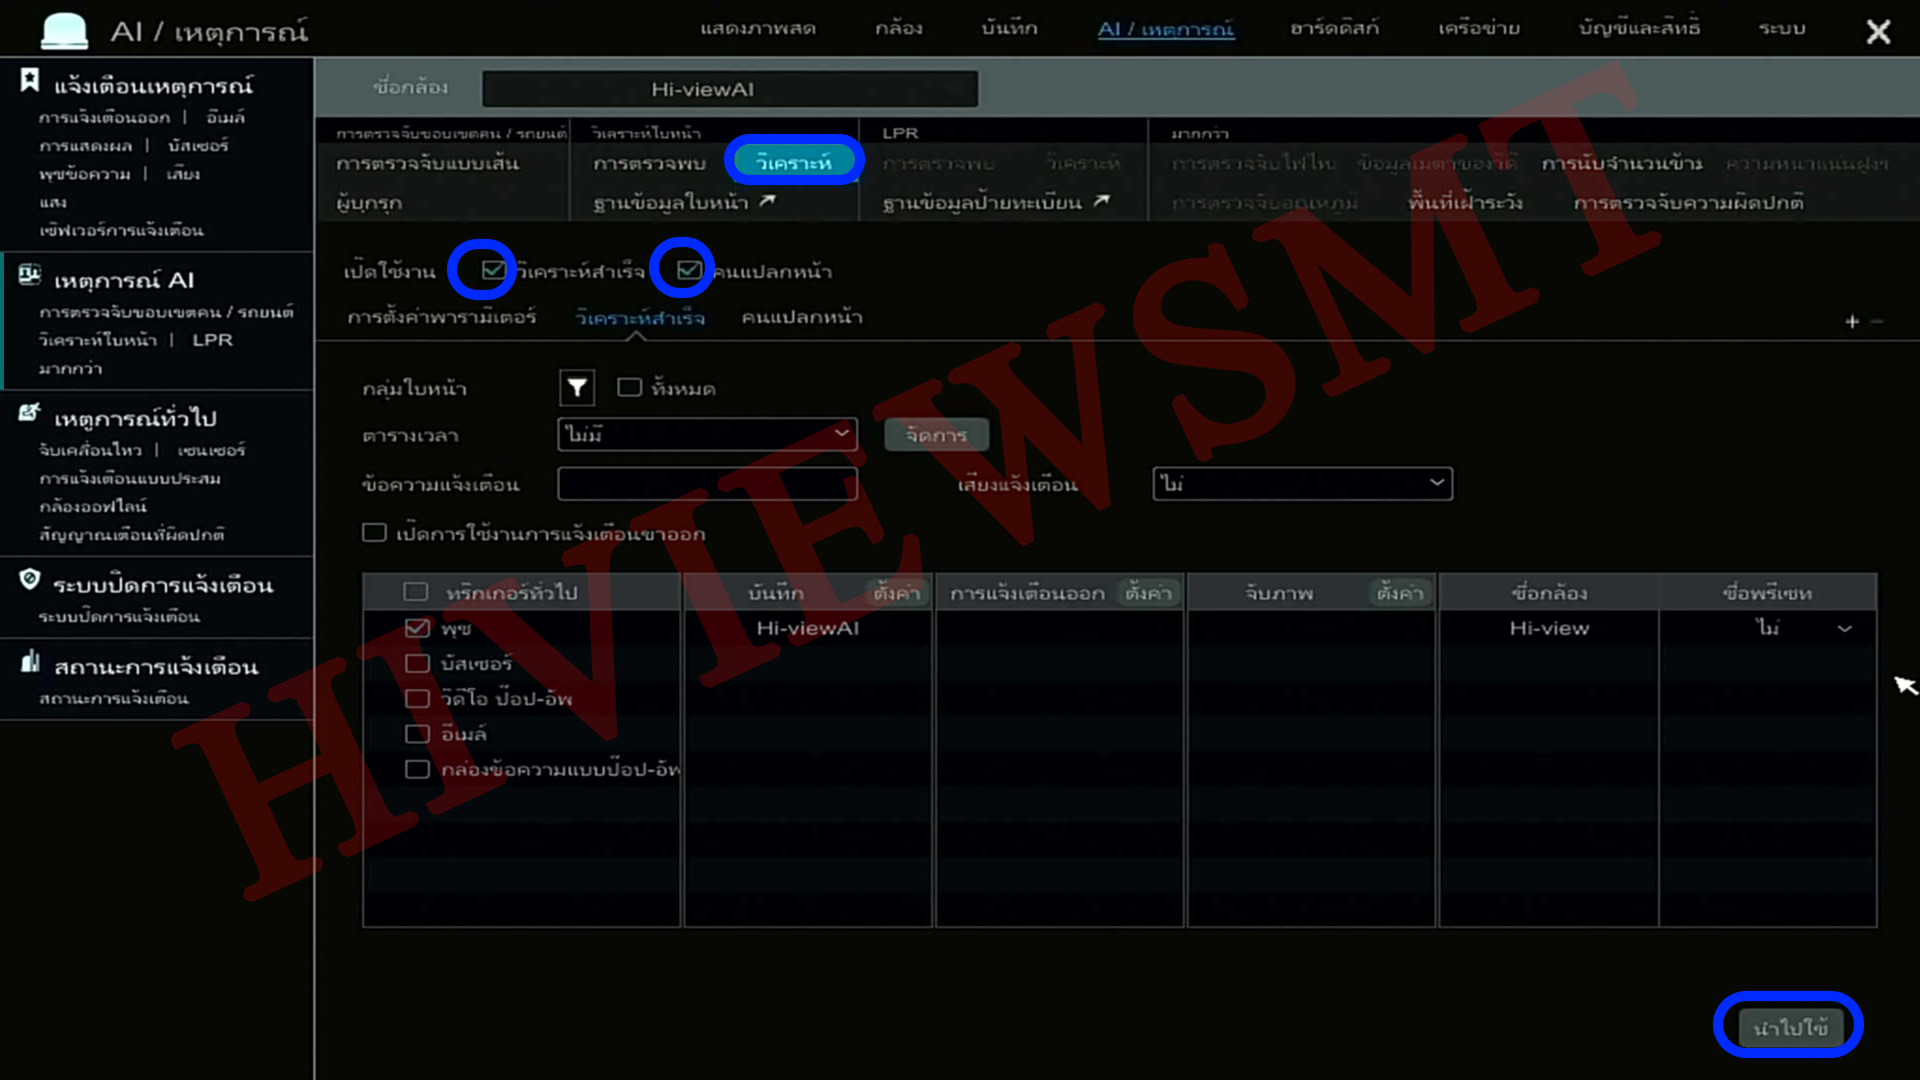Click the plus icon to add item
The width and height of the screenshot is (1920, 1080).
pyautogui.click(x=1851, y=321)
